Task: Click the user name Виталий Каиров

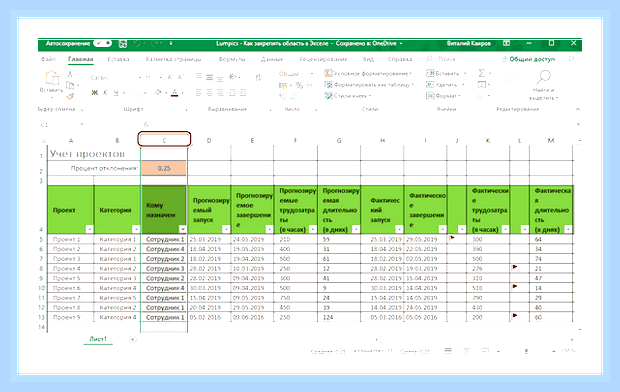Action: coord(469,43)
